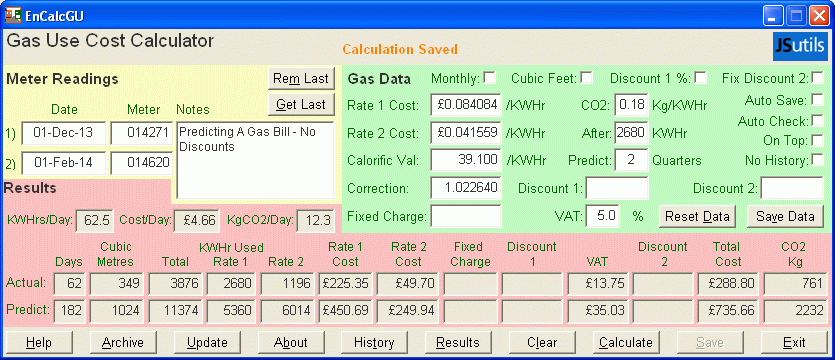Click the meter reading field 014271
This screenshot has width=835, height=360.
142,133
